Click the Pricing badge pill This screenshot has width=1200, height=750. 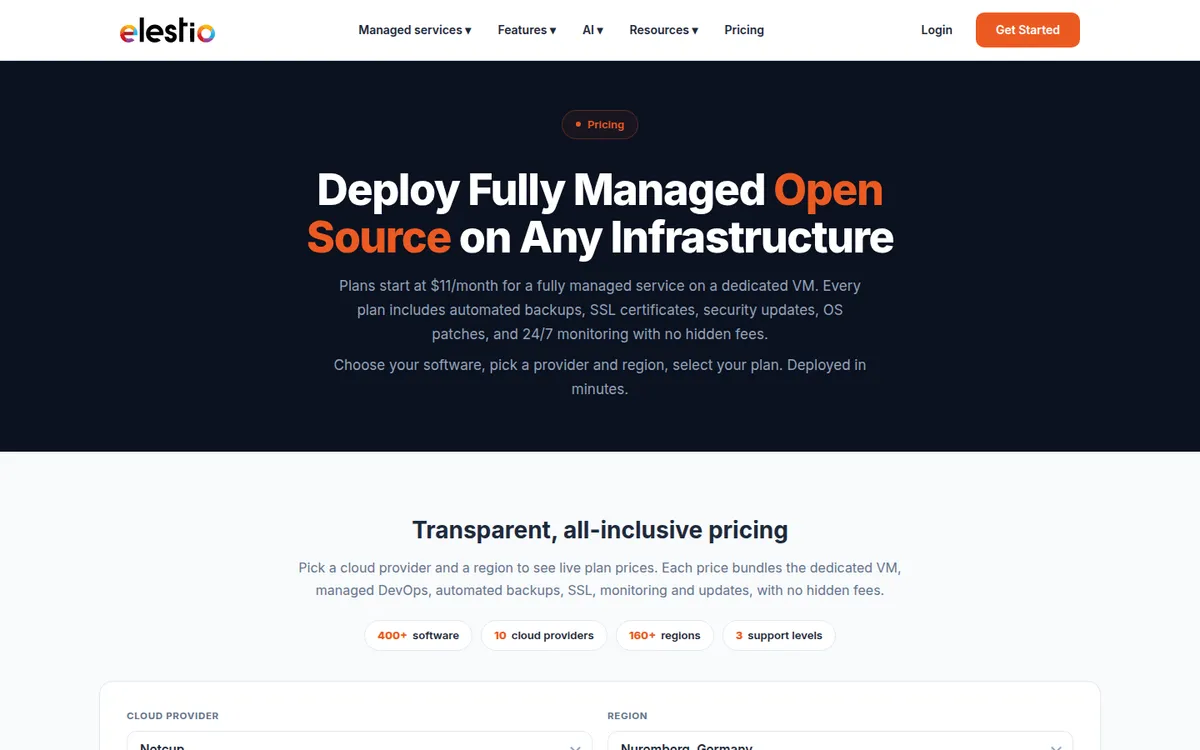(600, 125)
